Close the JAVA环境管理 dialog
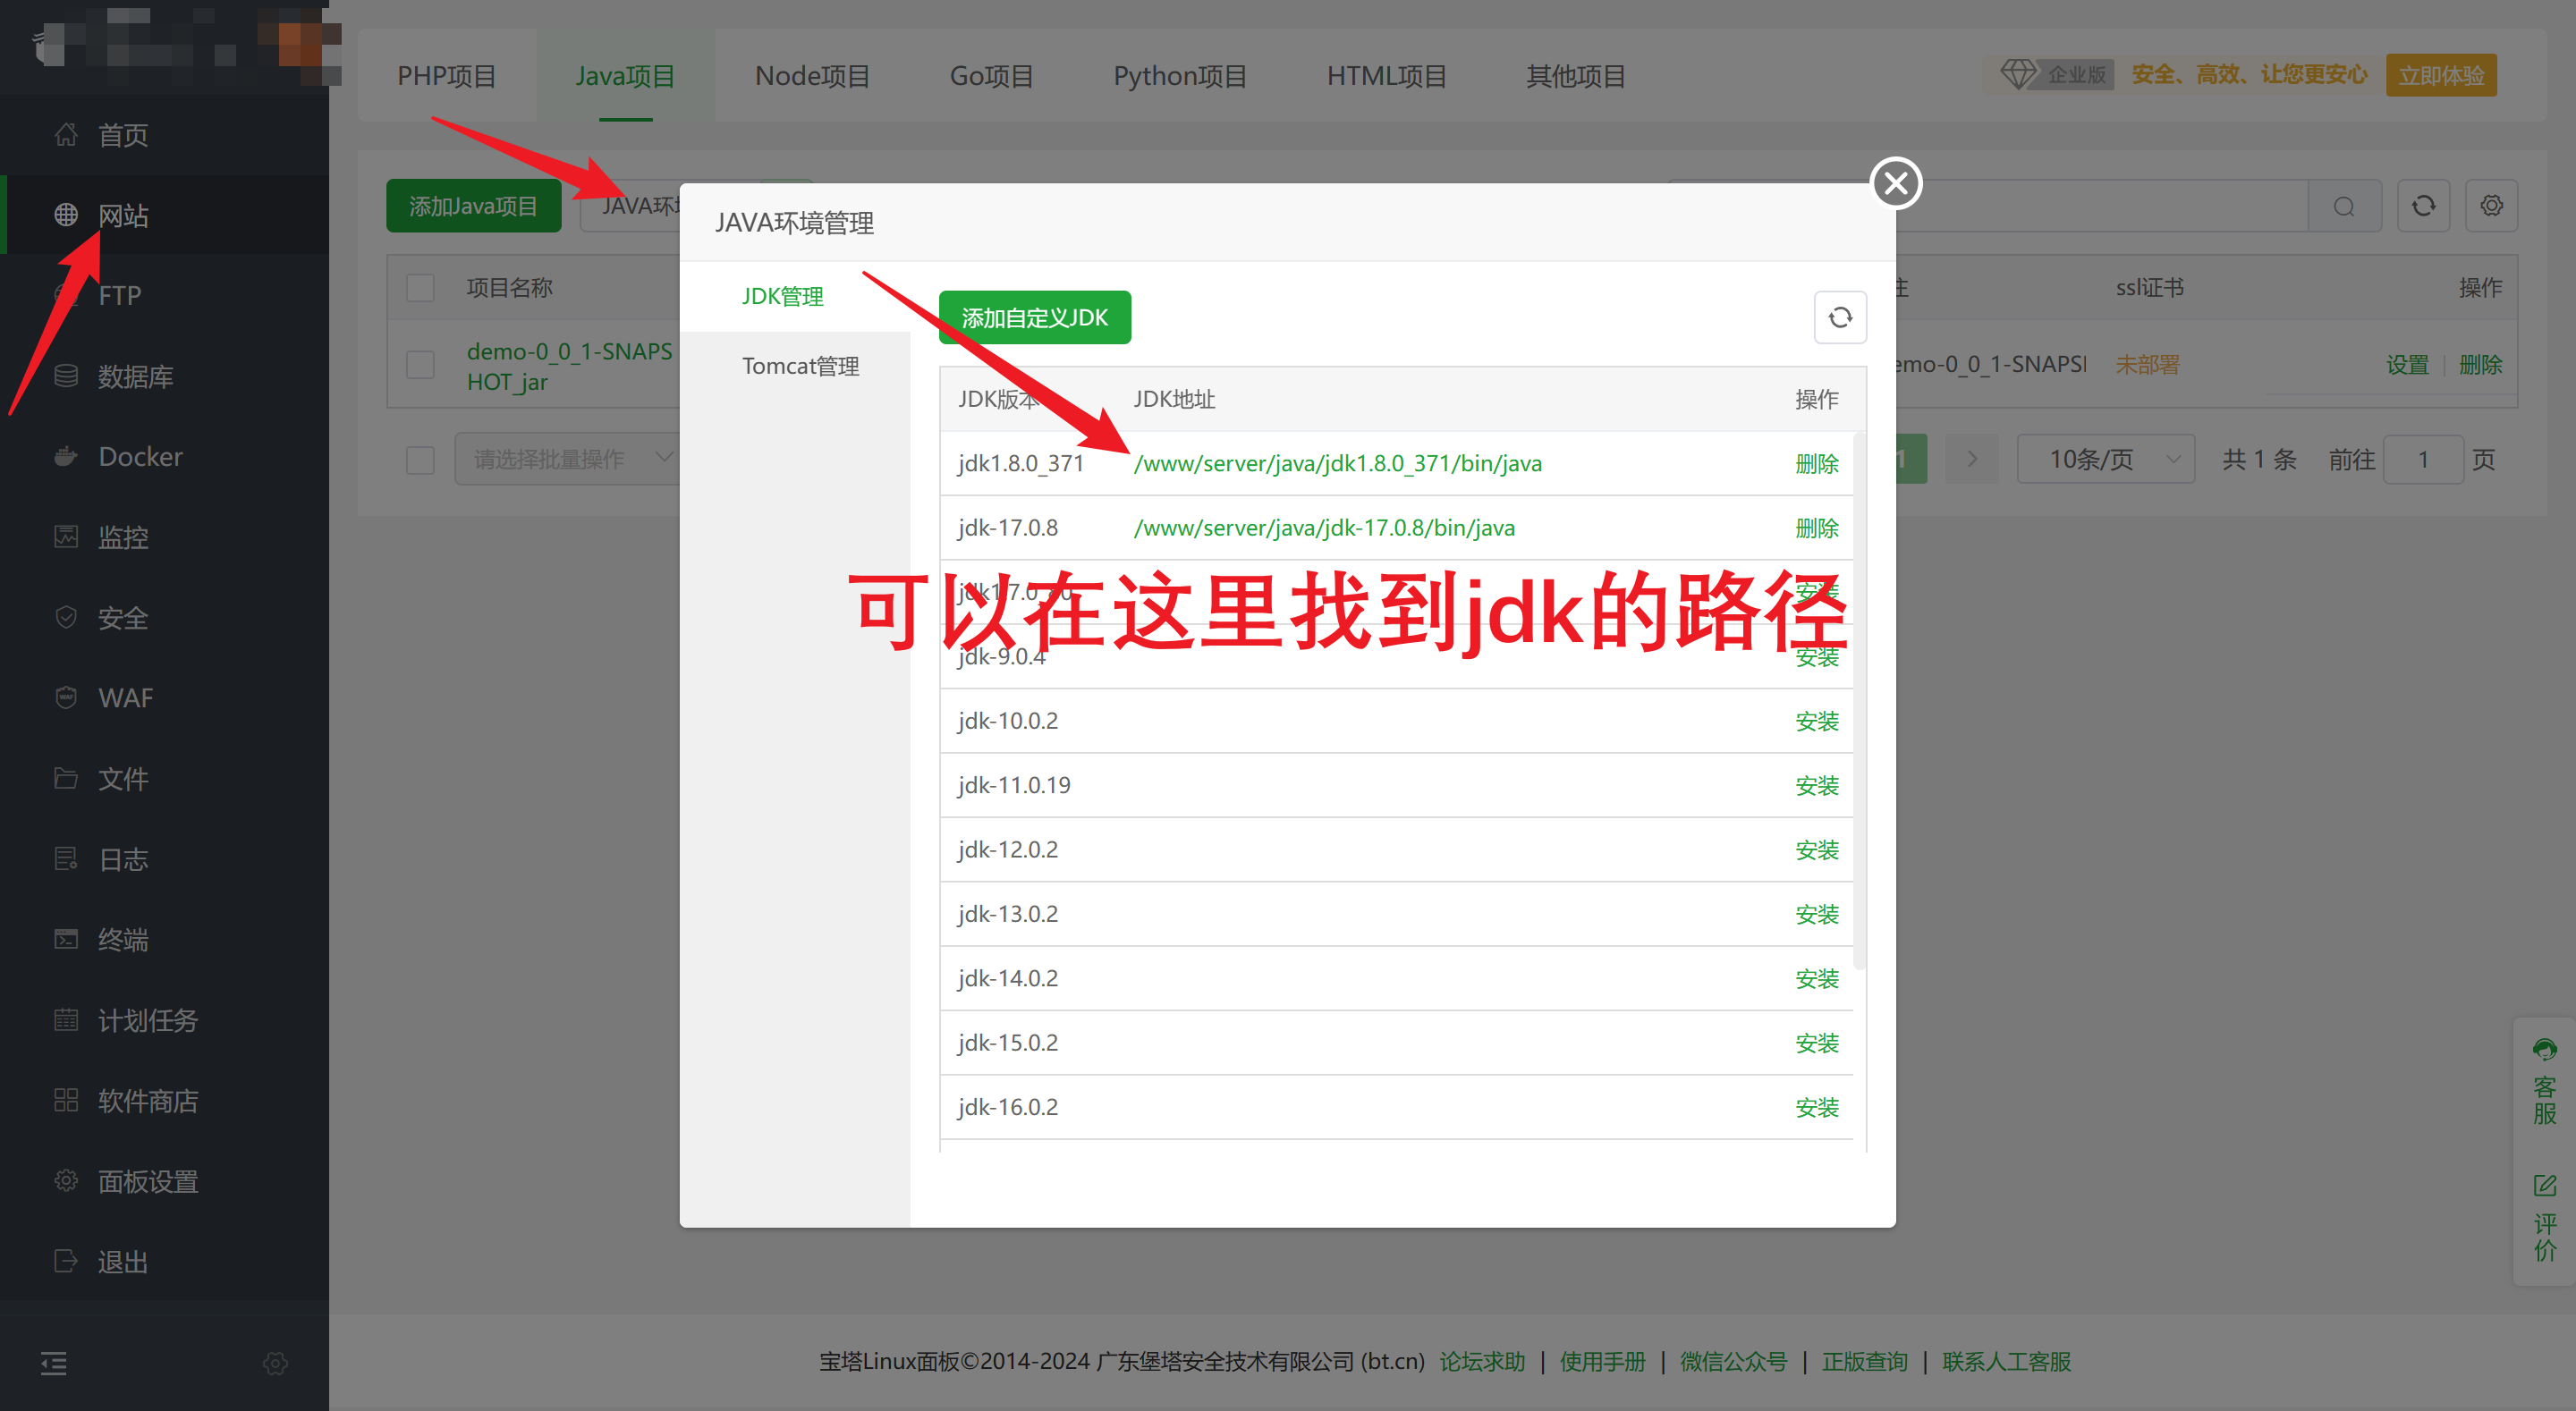 click(1896, 183)
